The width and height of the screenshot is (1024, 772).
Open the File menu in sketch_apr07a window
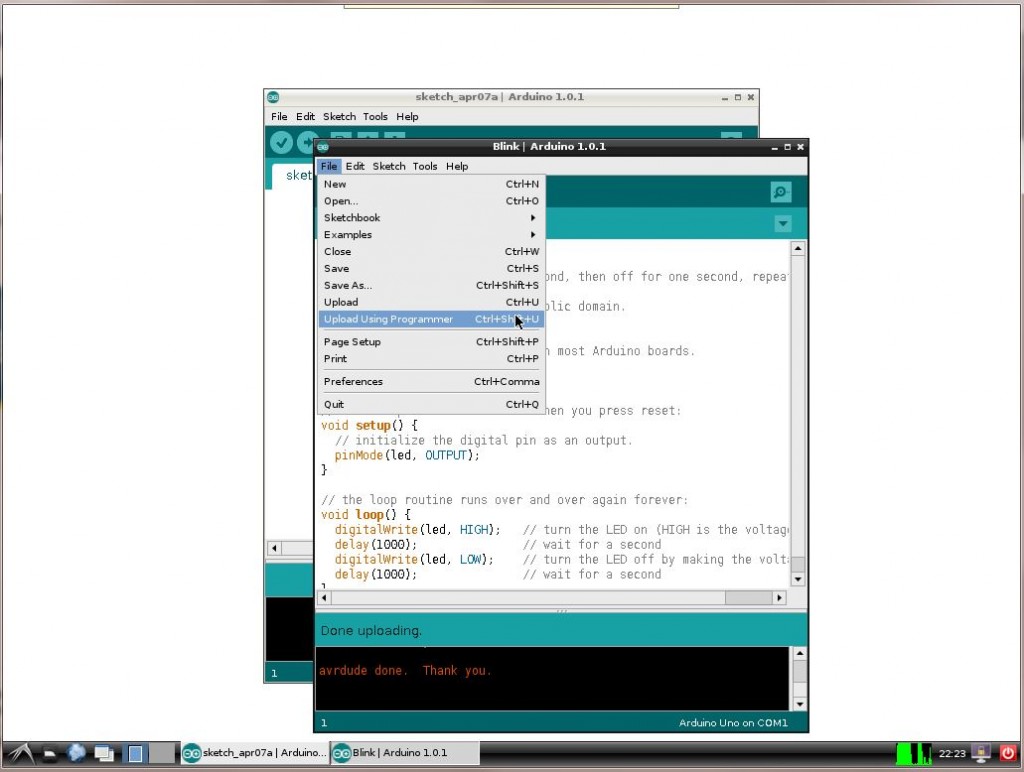(279, 116)
